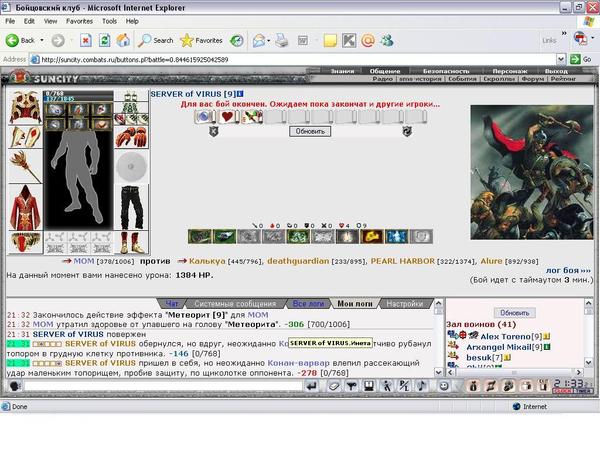This screenshot has height=450, width=600.
Task: Use the green dagger scroll
Action: (x=252, y=116)
